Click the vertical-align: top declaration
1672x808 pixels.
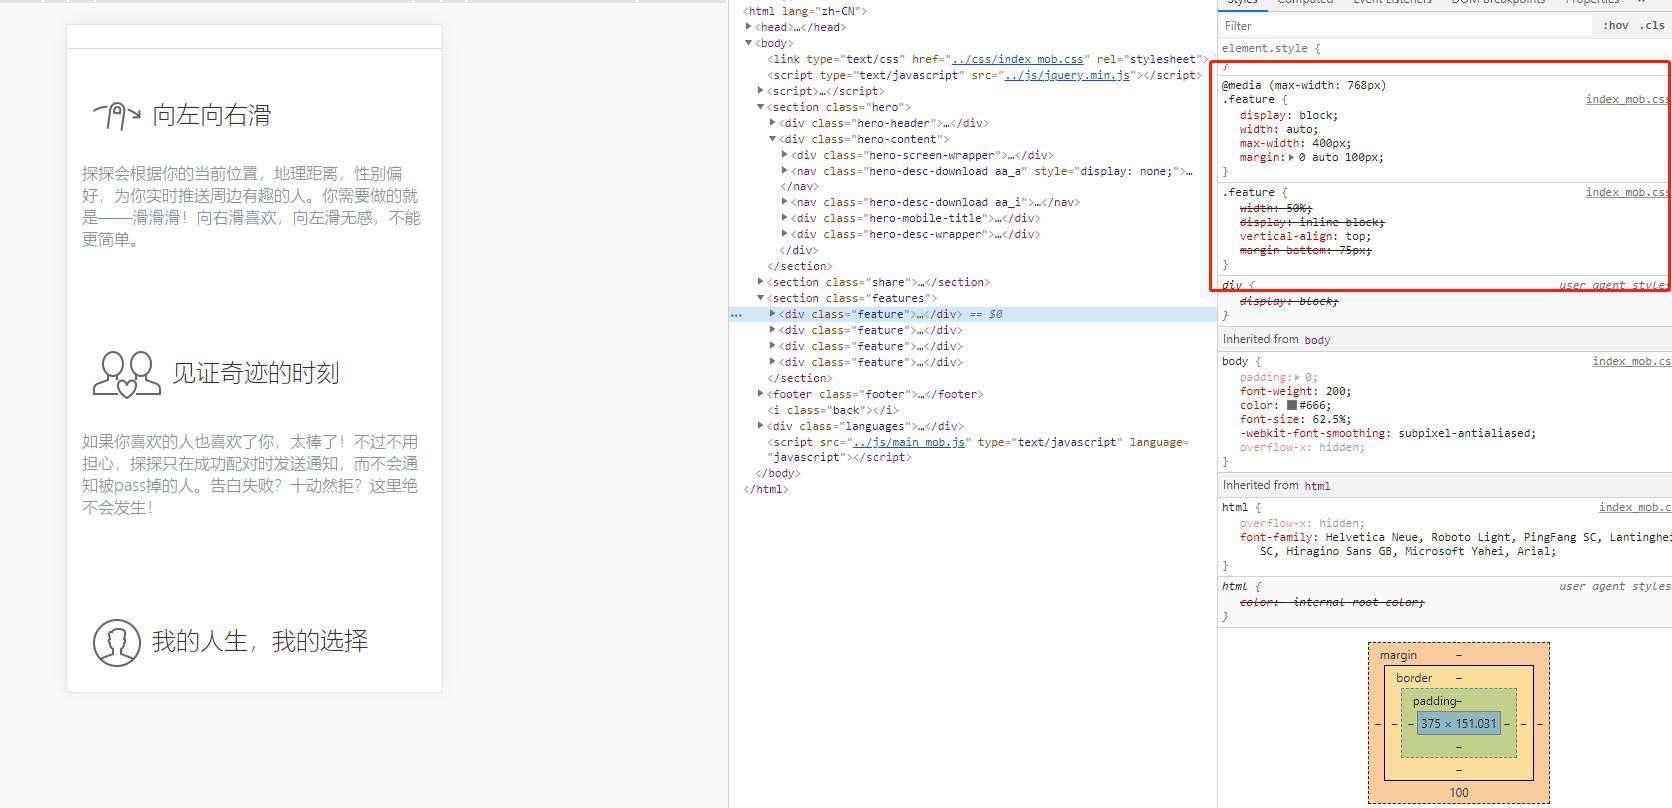tap(1305, 237)
